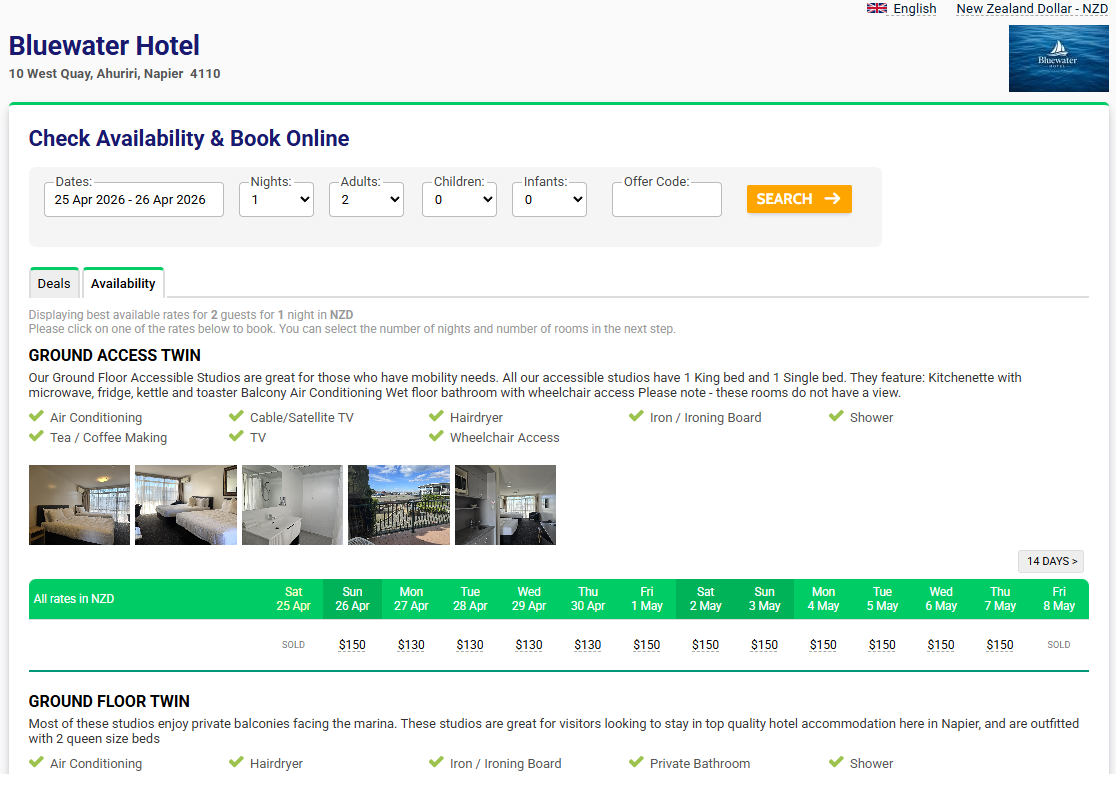Book the $150 rate for Thu 7 May

coord(1000,645)
